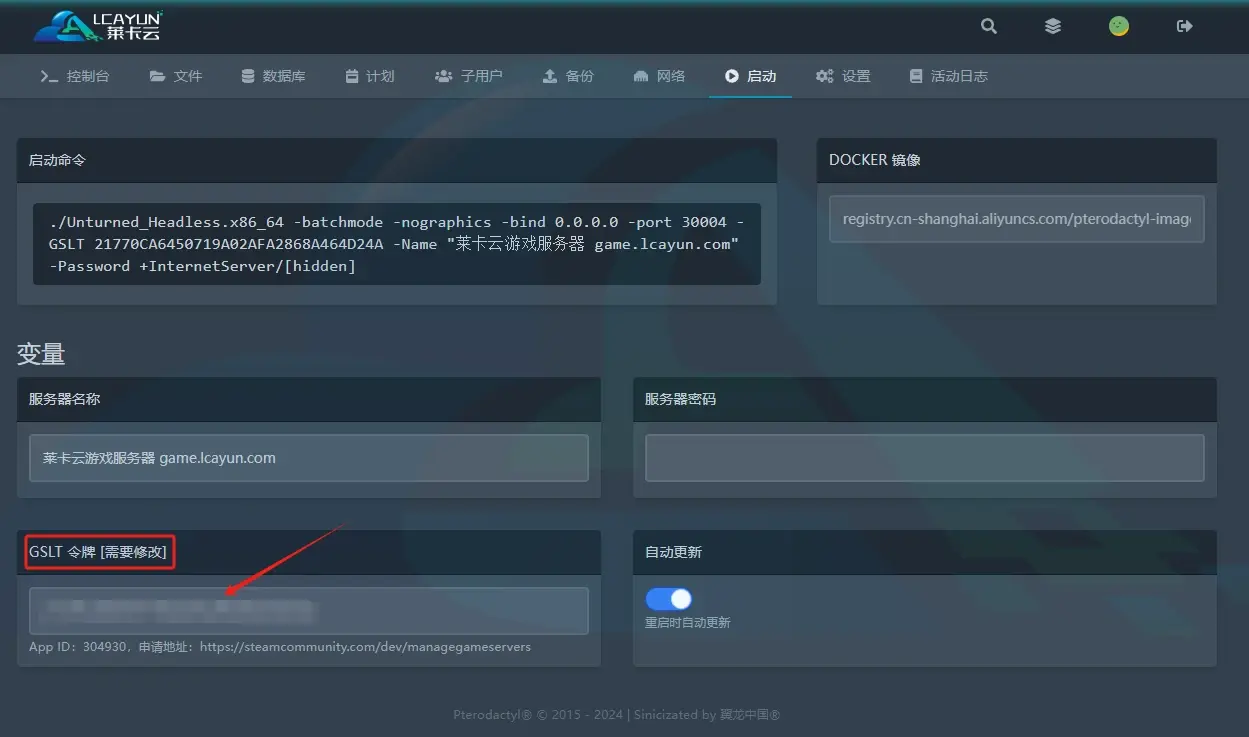This screenshot has width=1249, height=737.
Task: Click the 重启时自动更新 description text
Action: (688, 623)
